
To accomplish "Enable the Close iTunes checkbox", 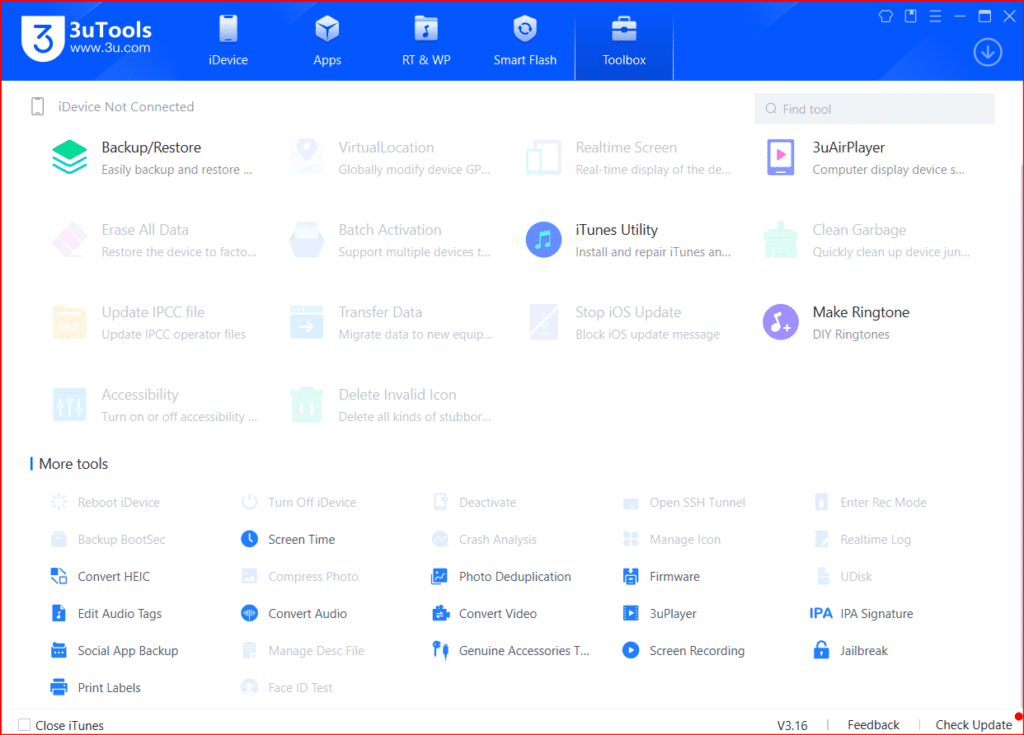I will [23, 724].
